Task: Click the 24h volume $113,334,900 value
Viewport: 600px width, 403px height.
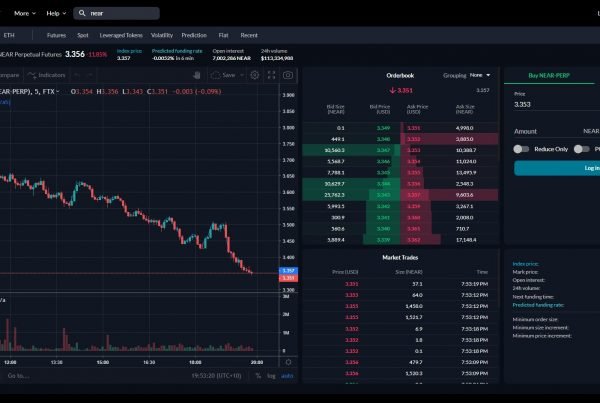Action: coord(277,58)
